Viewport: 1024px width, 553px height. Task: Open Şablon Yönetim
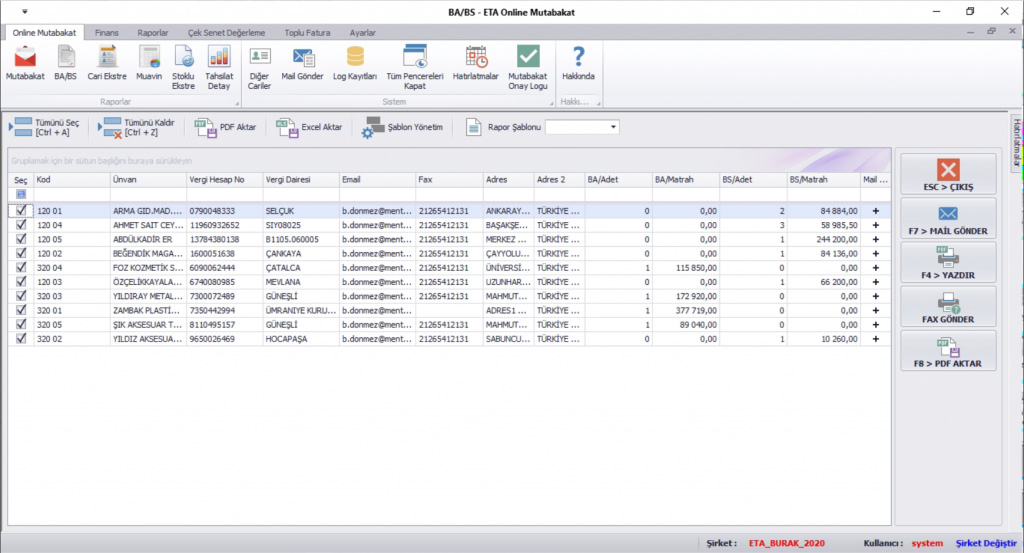[x=403, y=127]
